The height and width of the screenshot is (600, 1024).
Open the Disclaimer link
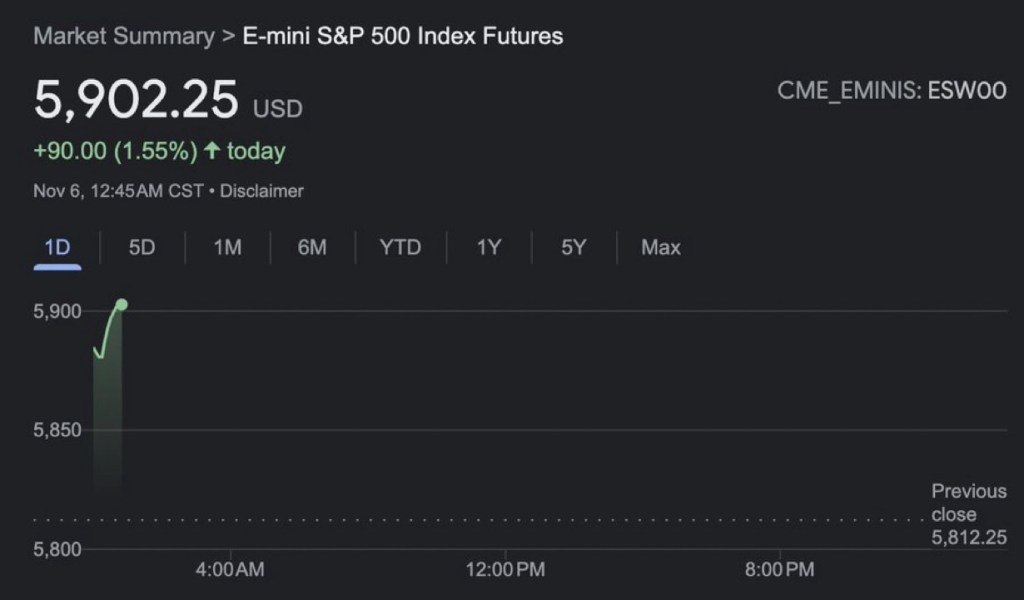coord(261,190)
